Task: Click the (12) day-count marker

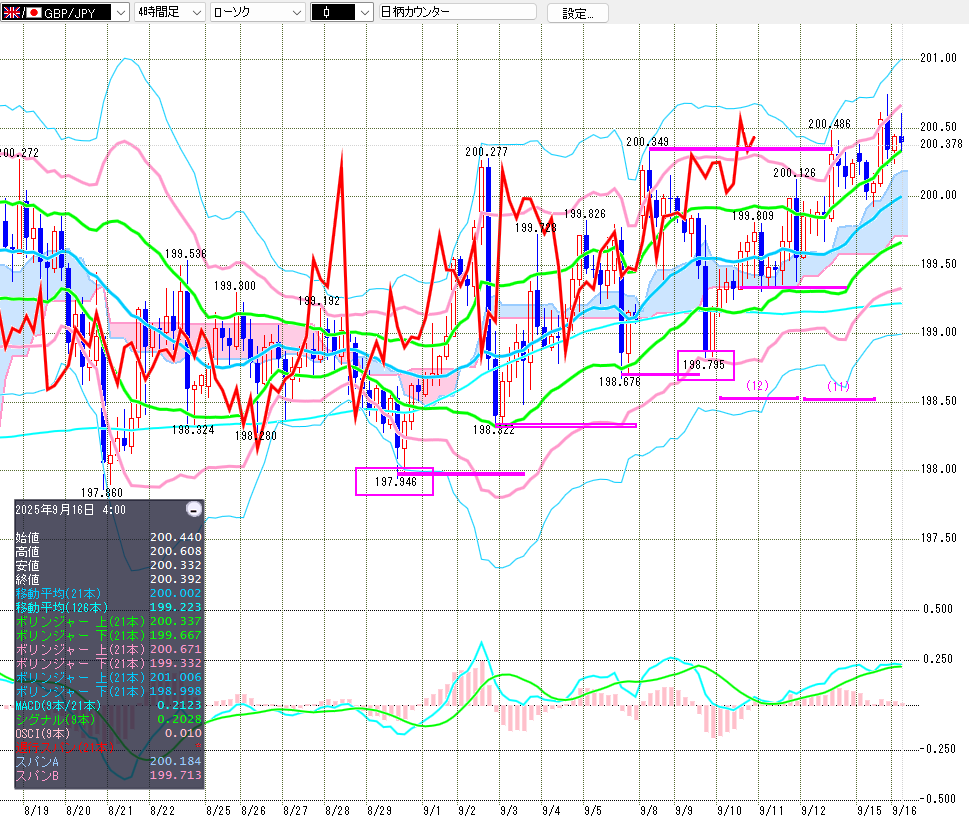Action: tap(757, 386)
